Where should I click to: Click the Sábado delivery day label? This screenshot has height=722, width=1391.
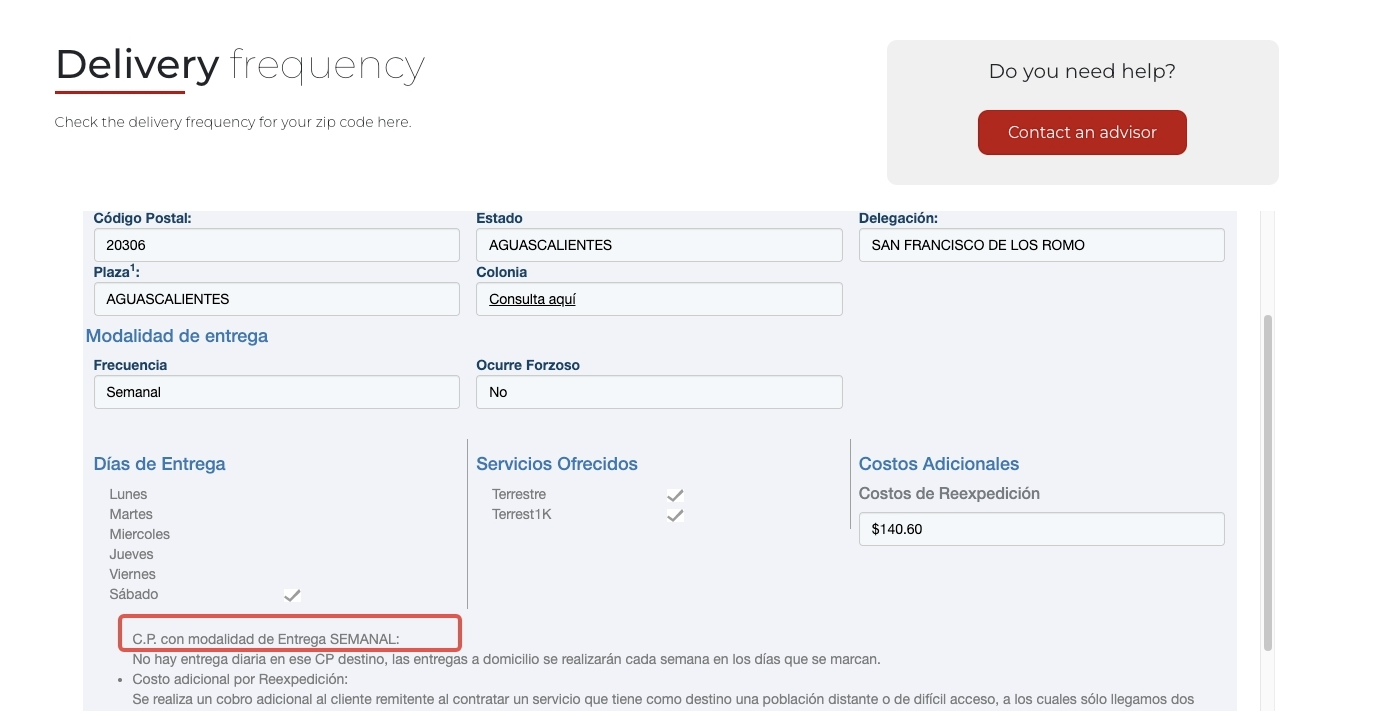134,594
